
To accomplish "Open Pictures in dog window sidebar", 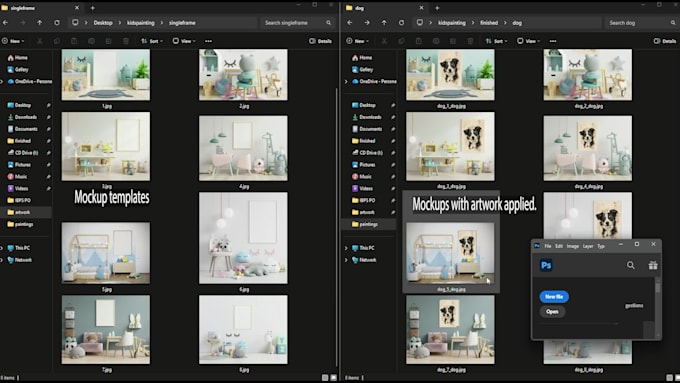I will pyautogui.click(x=367, y=165).
